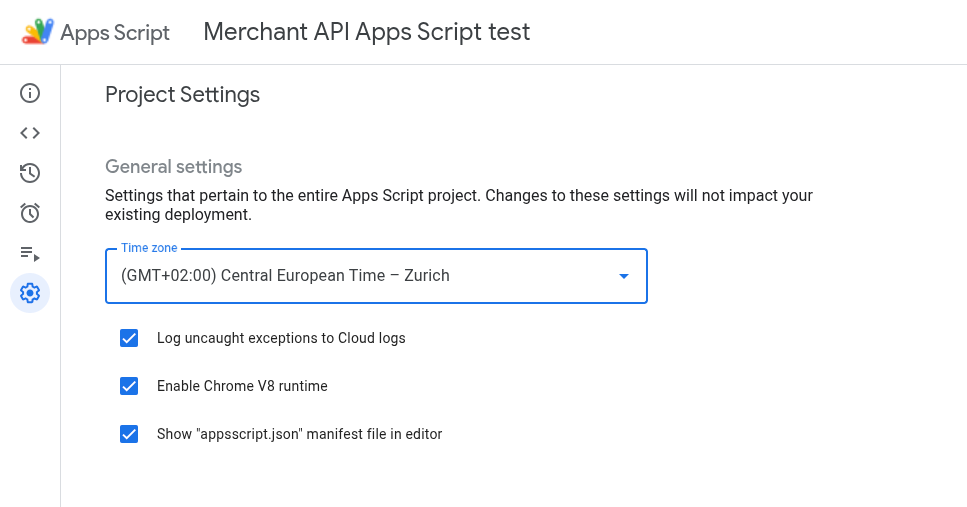Toggle the Show appsscript.json manifest checkbox
The width and height of the screenshot is (967, 507).
[129, 434]
